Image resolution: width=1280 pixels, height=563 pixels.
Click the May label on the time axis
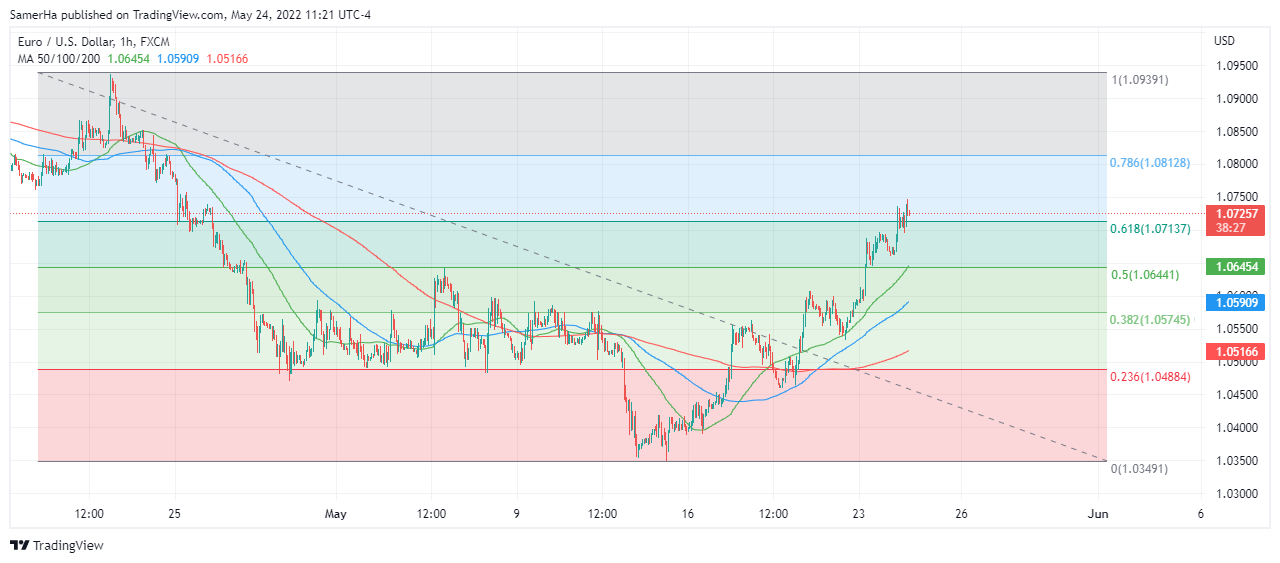(336, 514)
